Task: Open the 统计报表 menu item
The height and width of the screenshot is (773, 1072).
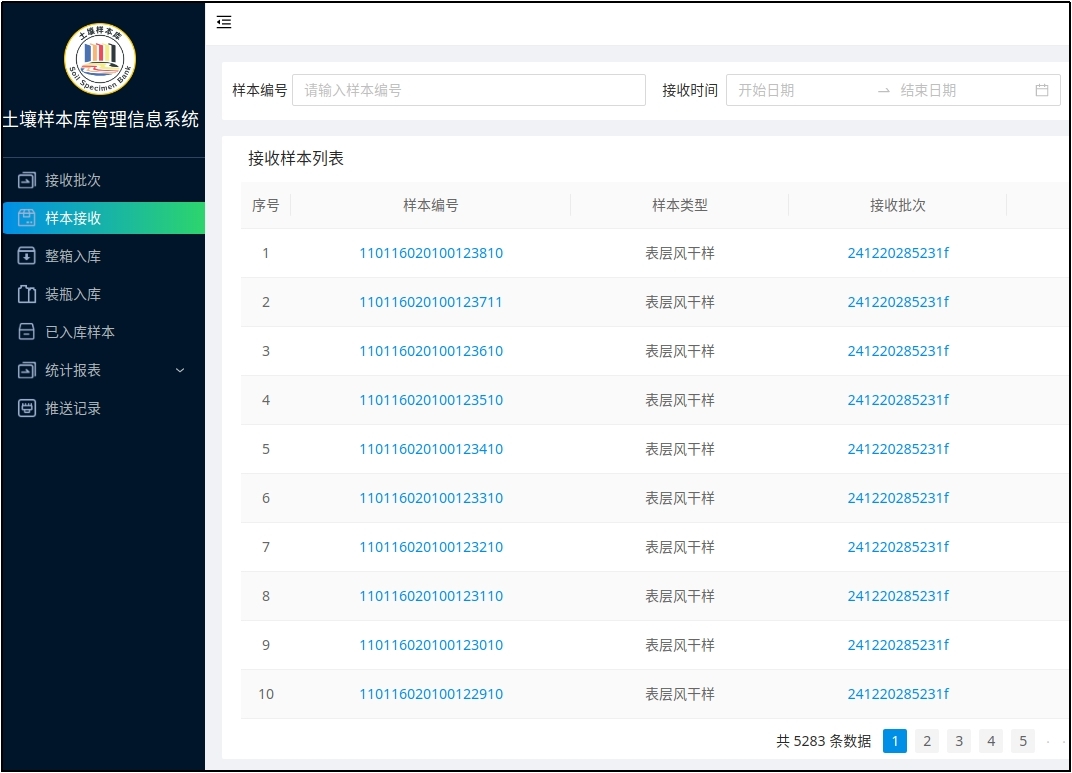Action: click(73, 370)
